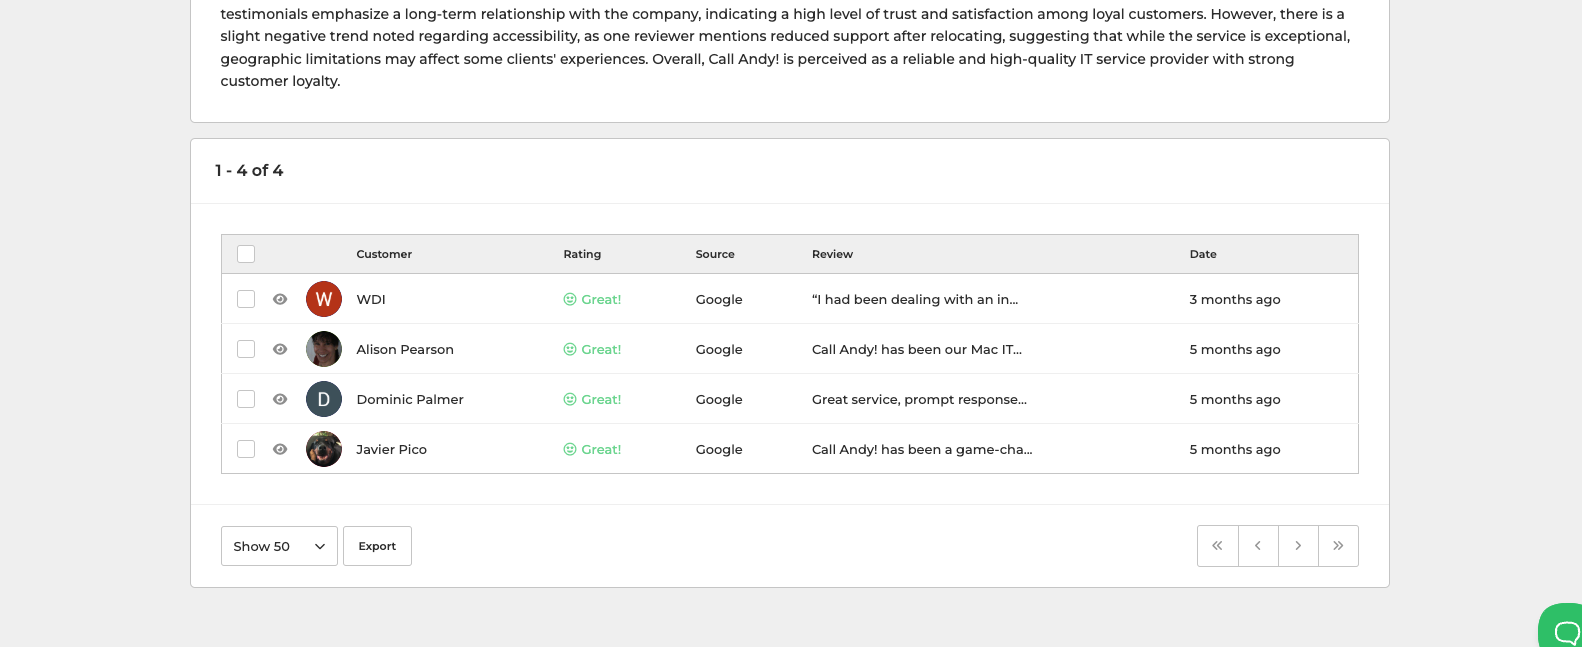Click Javier Pico's dog avatar photo

coord(324,449)
